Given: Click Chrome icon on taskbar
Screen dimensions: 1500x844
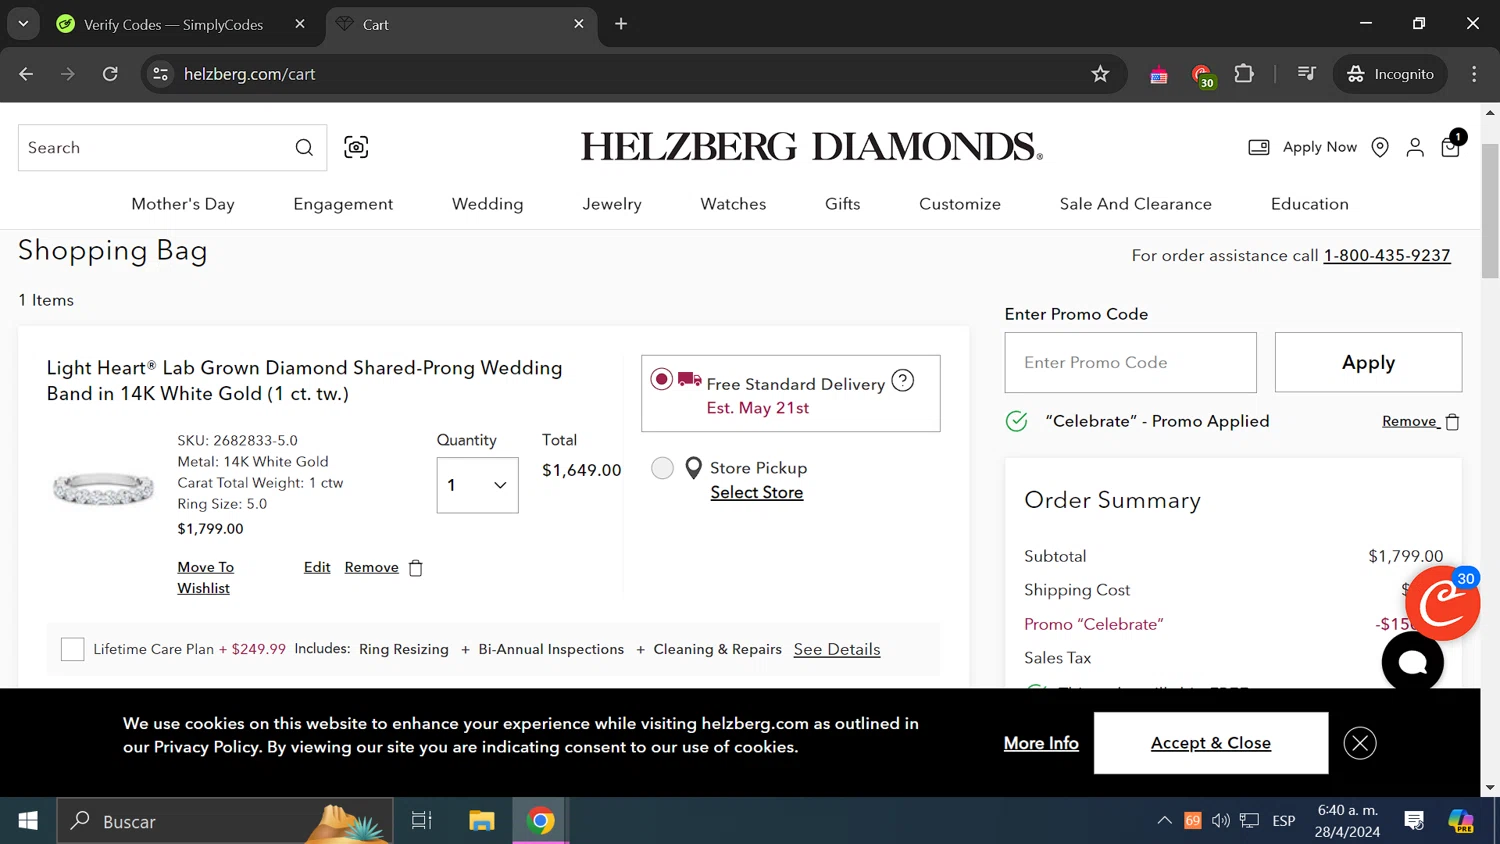Looking at the screenshot, I should (540, 821).
